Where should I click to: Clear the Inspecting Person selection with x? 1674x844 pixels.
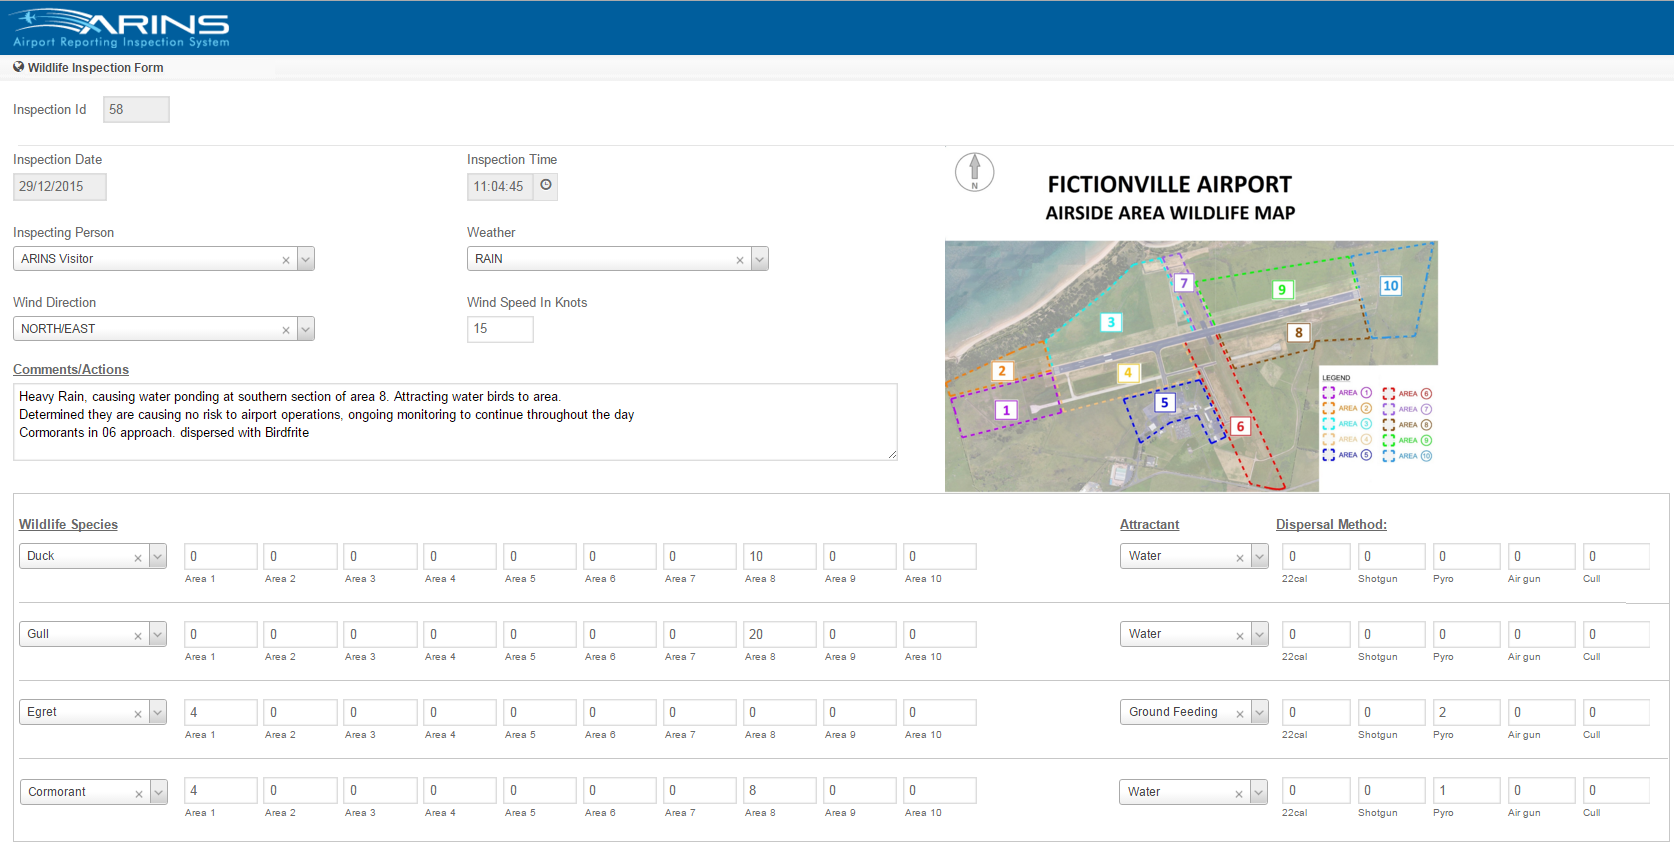click(286, 260)
